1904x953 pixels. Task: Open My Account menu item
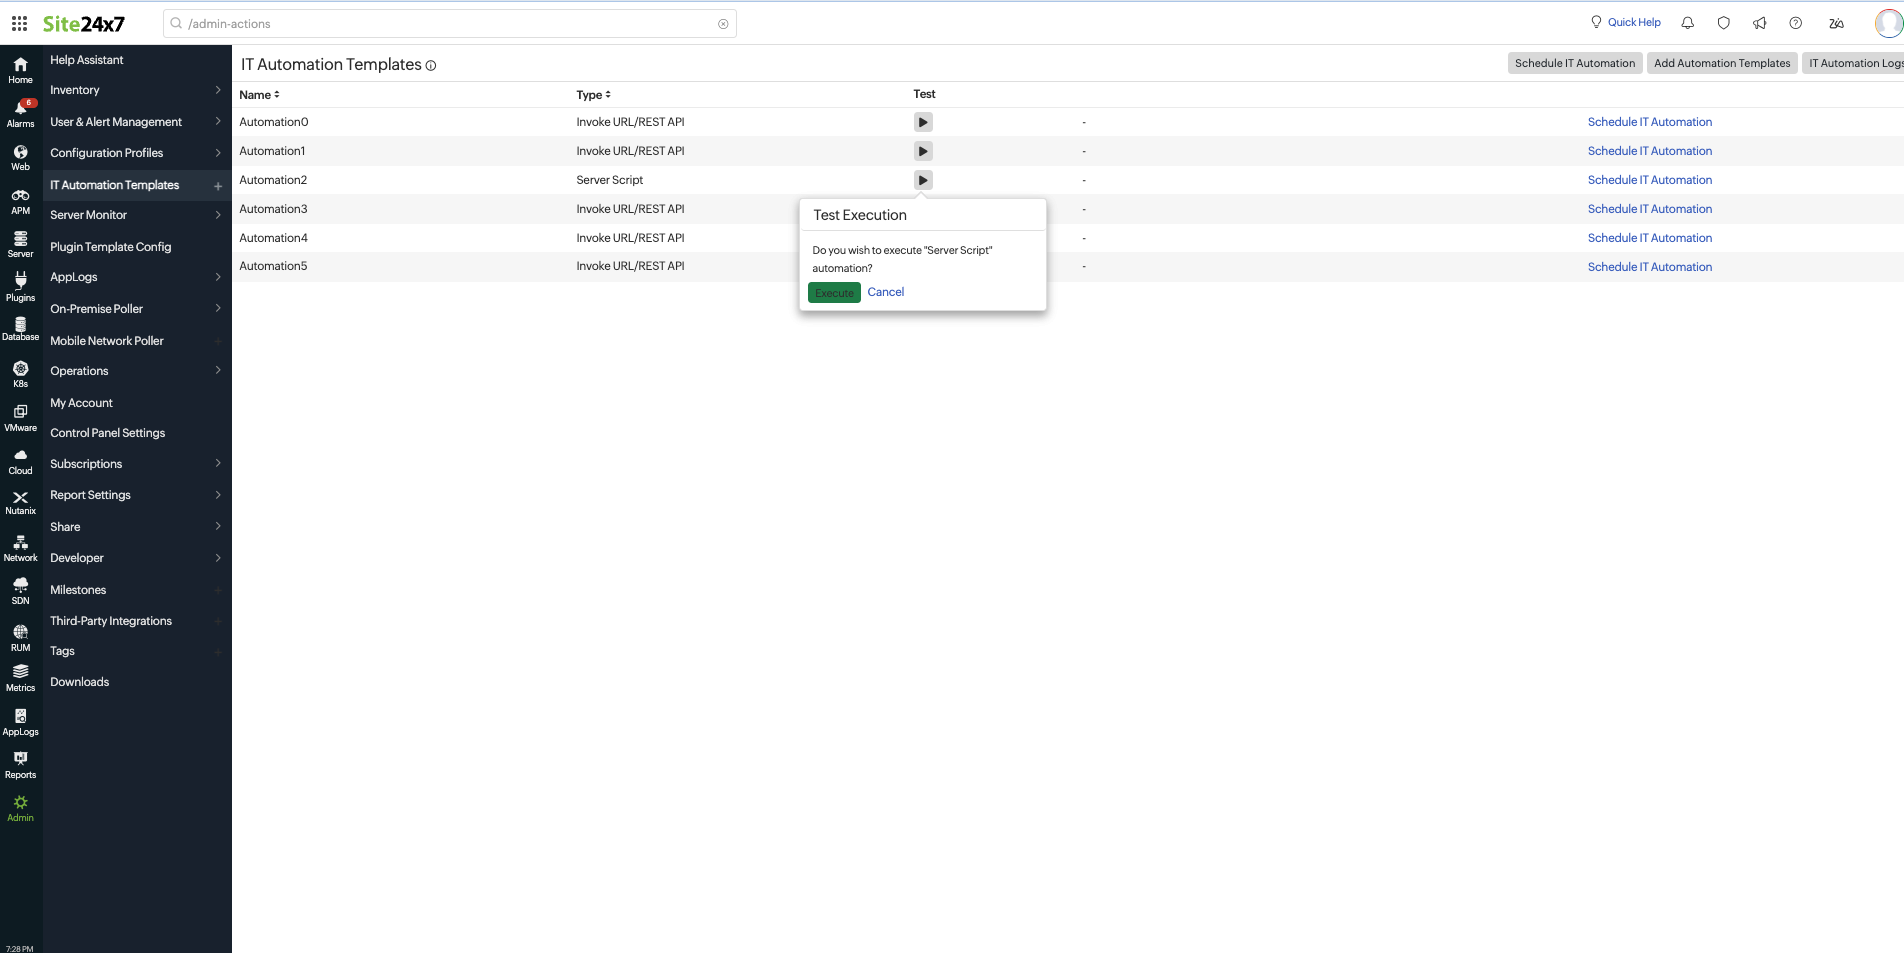[x=82, y=403]
